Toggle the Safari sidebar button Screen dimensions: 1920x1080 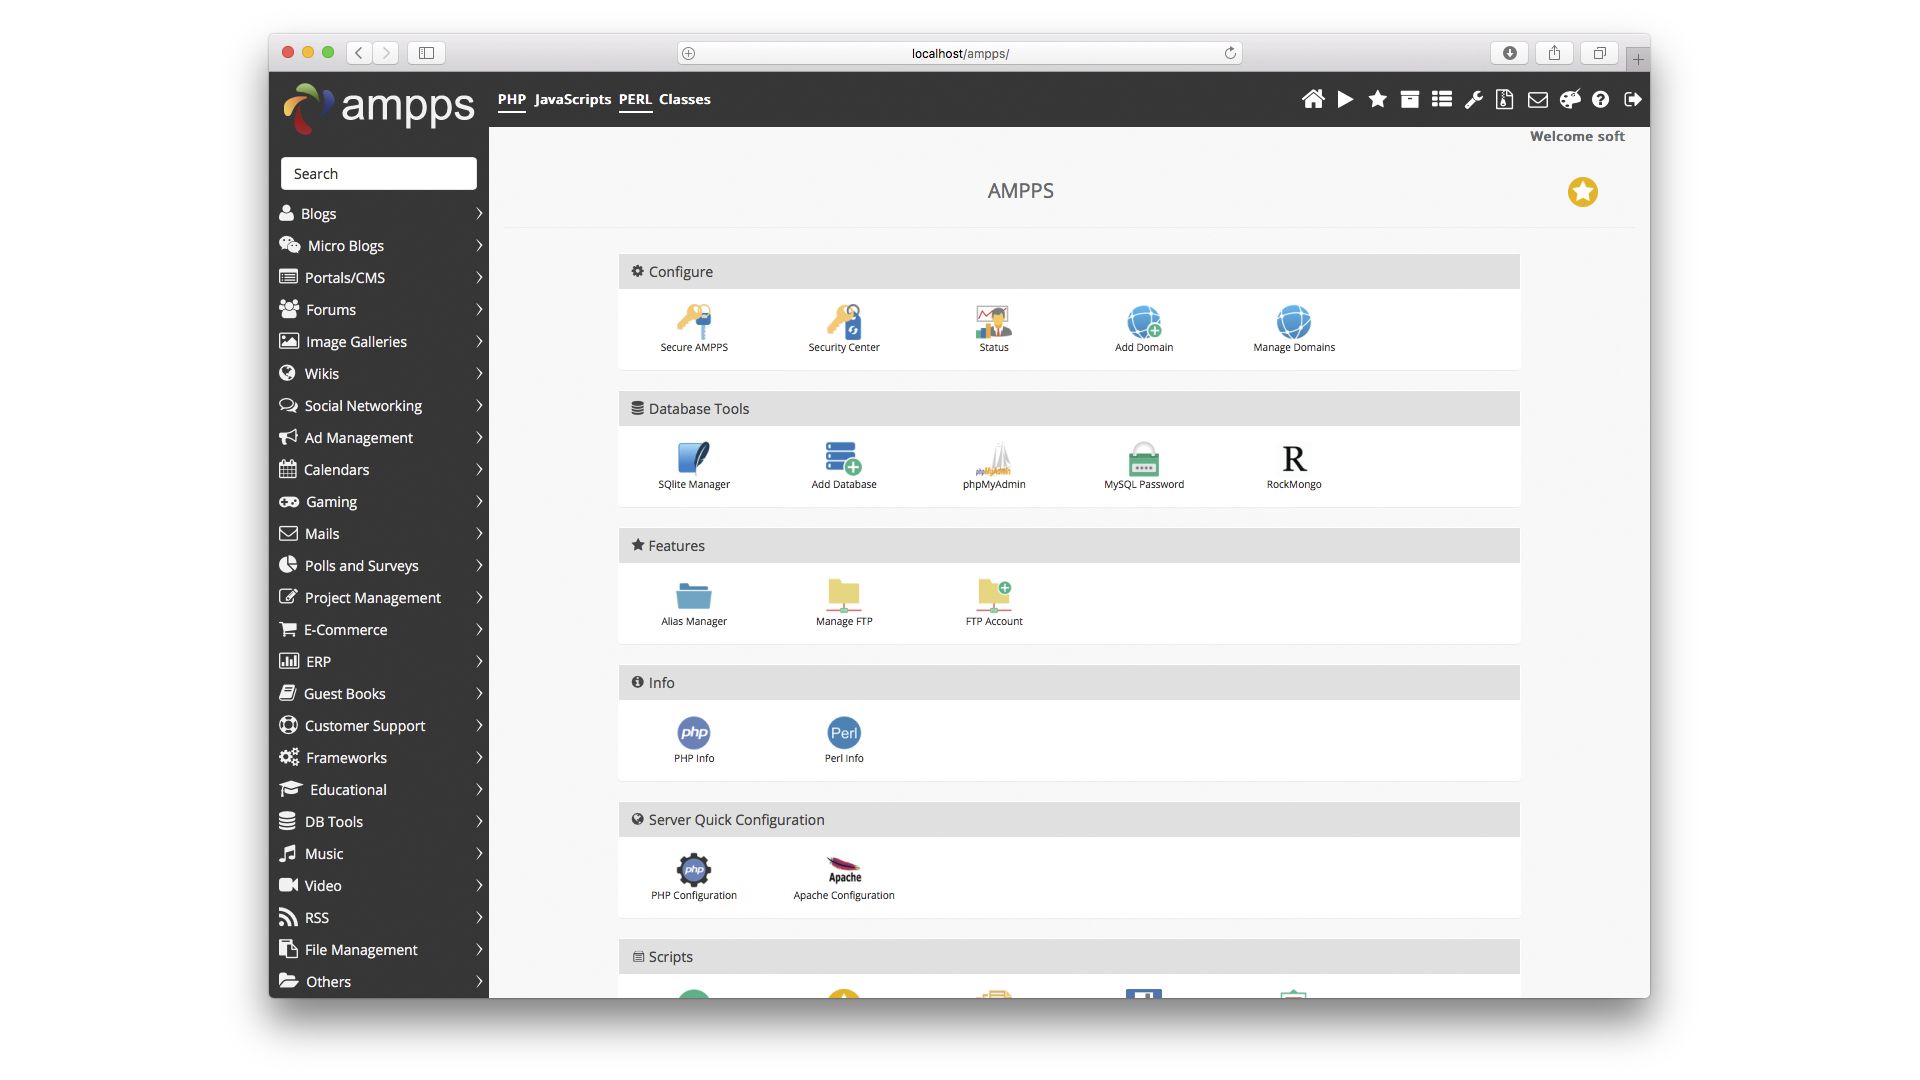click(426, 53)
